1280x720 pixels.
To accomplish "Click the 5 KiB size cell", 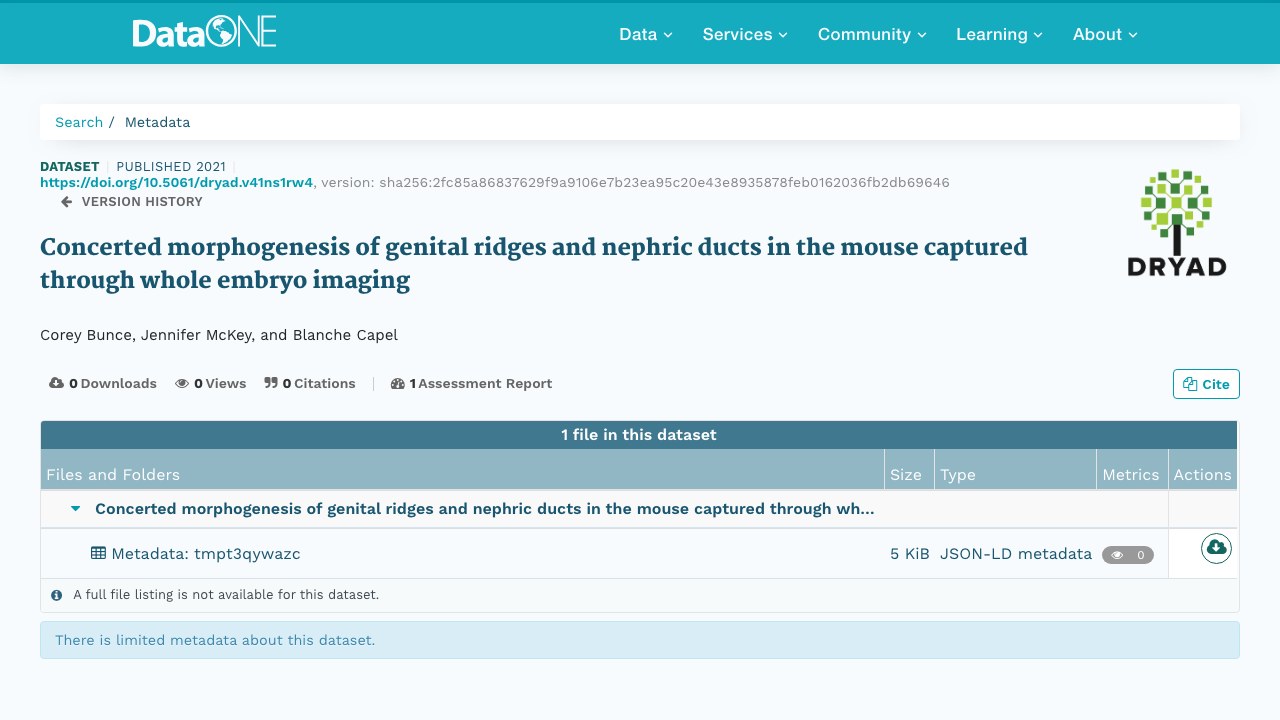I will (x=910, y=554).
